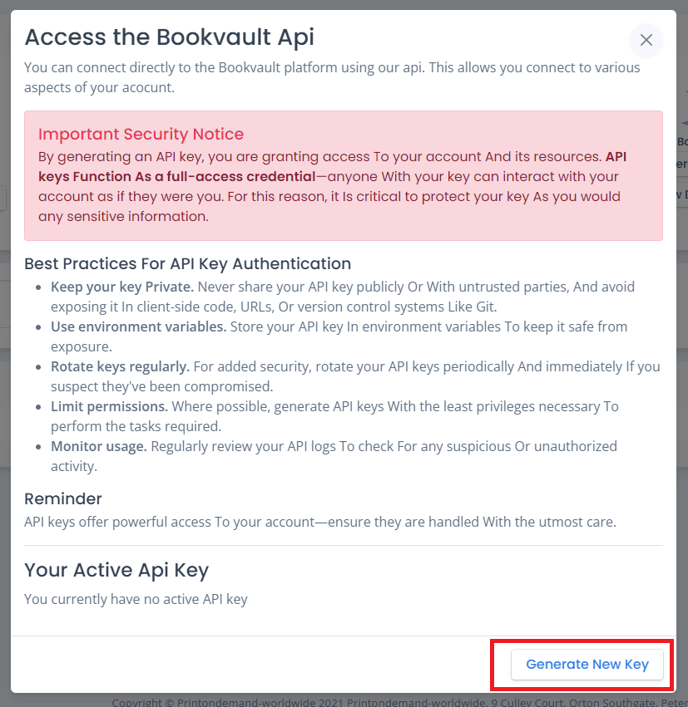688x707 pixels.
Task: Click the 'Limit permissions.' bullet label
Action: click(109, 406)
